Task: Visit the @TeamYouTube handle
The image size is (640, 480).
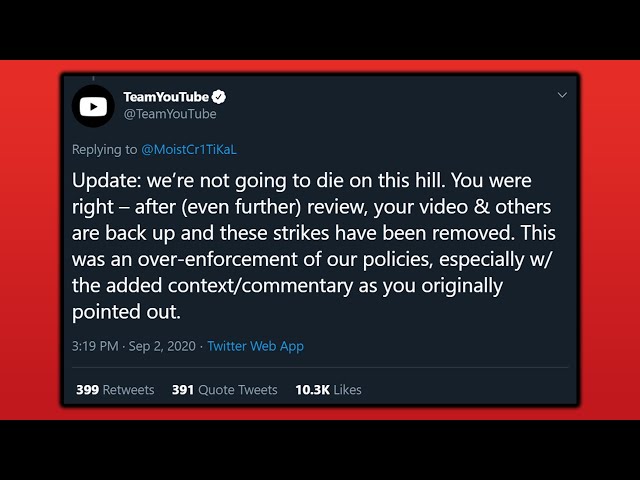Action: [x=170, y=114]
